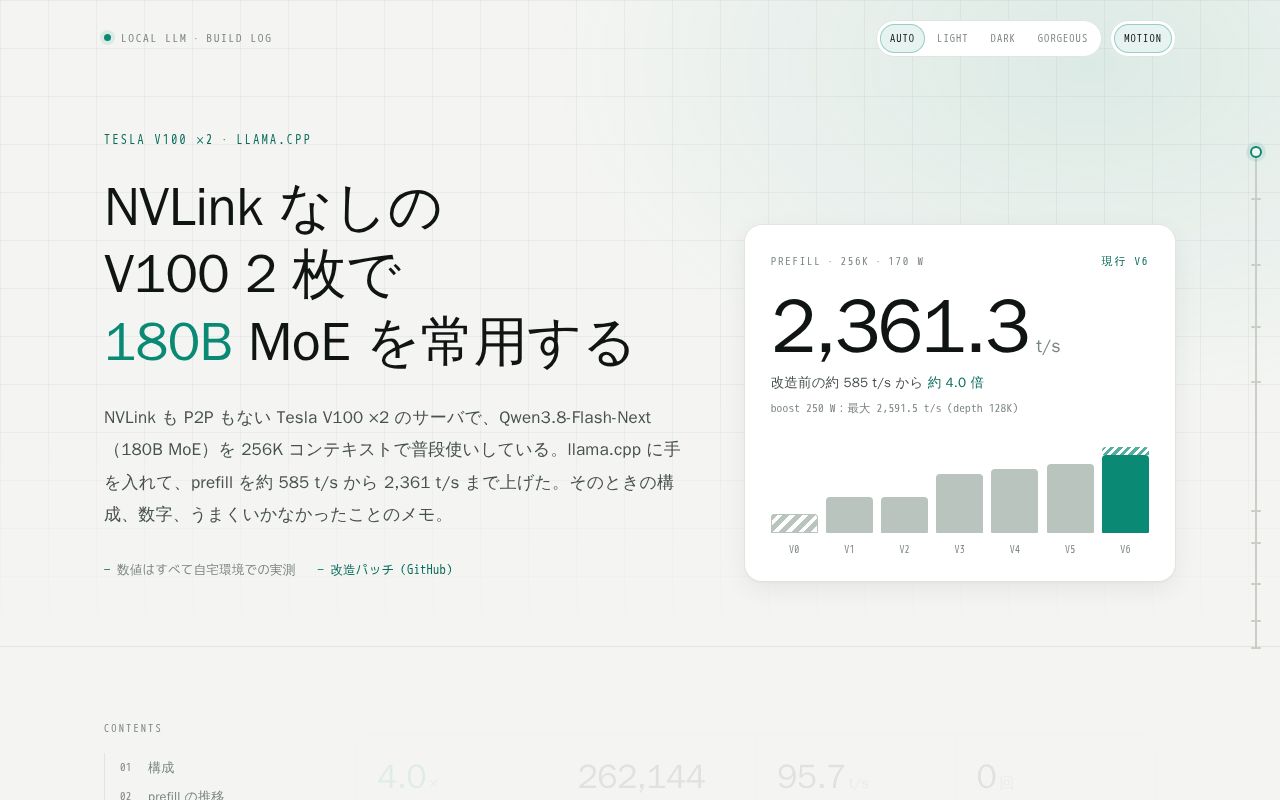Click the PREFILL · 256K · 170 W caption

pyautogui.click(x=847, y=262)
